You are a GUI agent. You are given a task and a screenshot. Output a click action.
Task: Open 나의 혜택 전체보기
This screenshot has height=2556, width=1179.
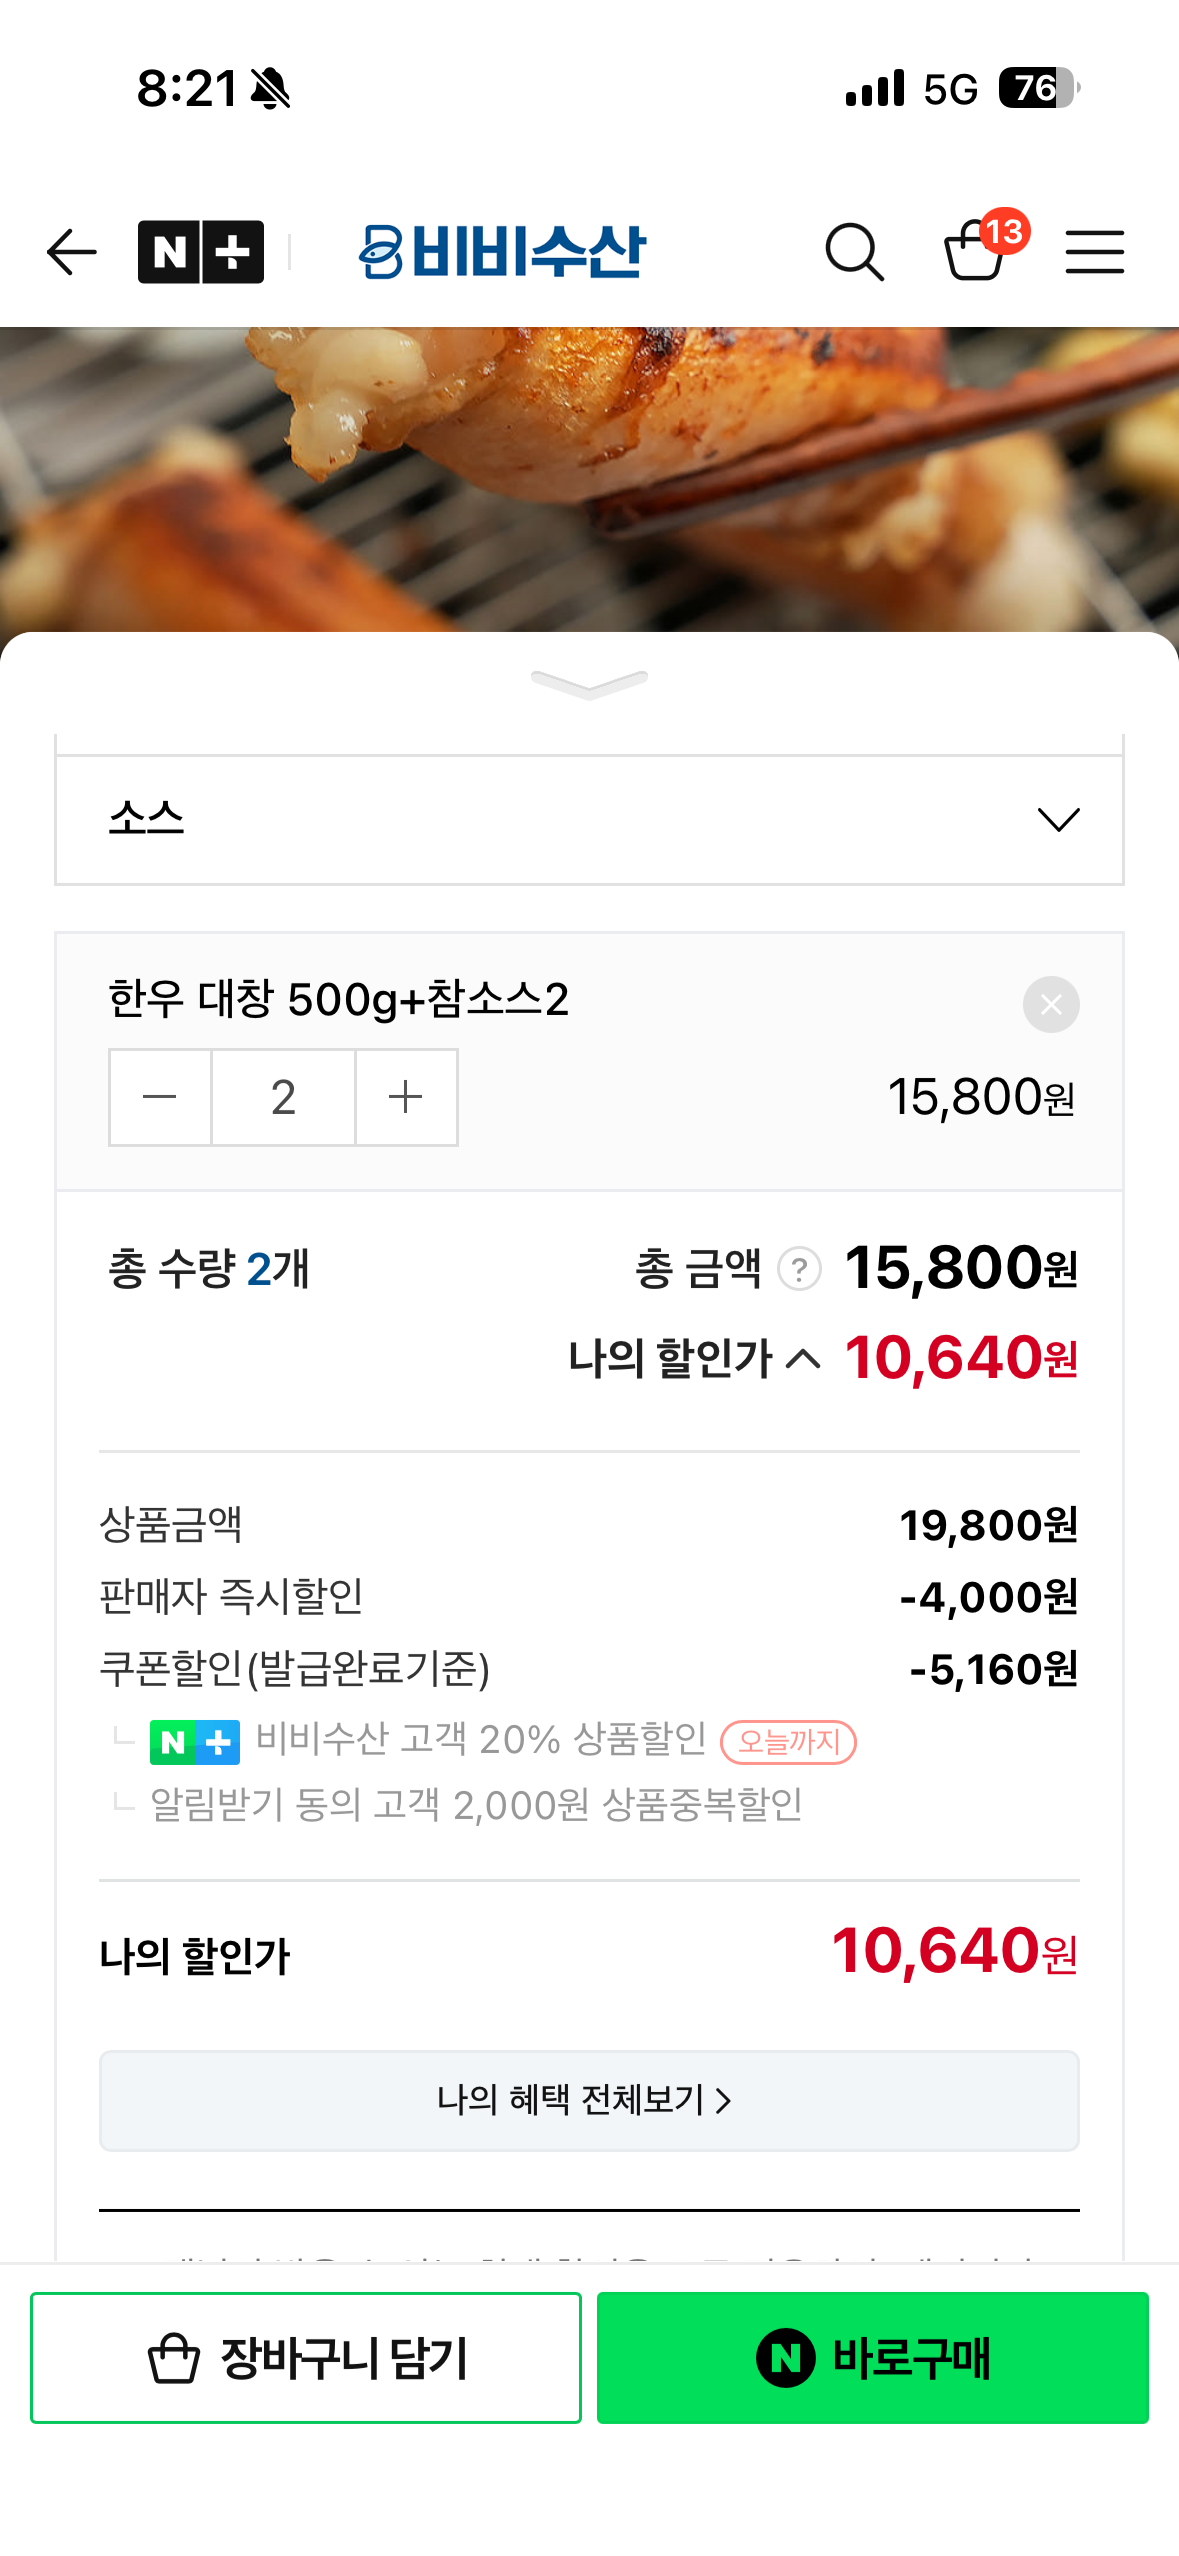[589, 2100]
